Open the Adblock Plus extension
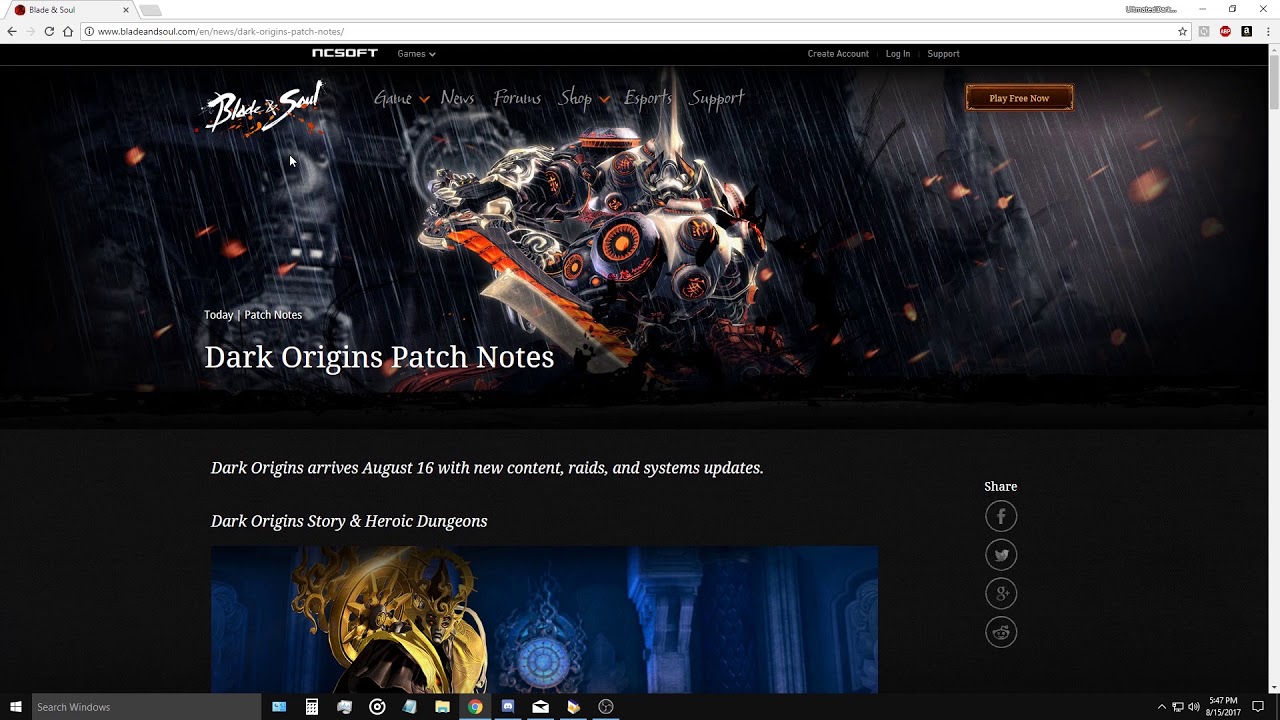The height and width of the screenshot is (720, 1280). pos(1225,31)
